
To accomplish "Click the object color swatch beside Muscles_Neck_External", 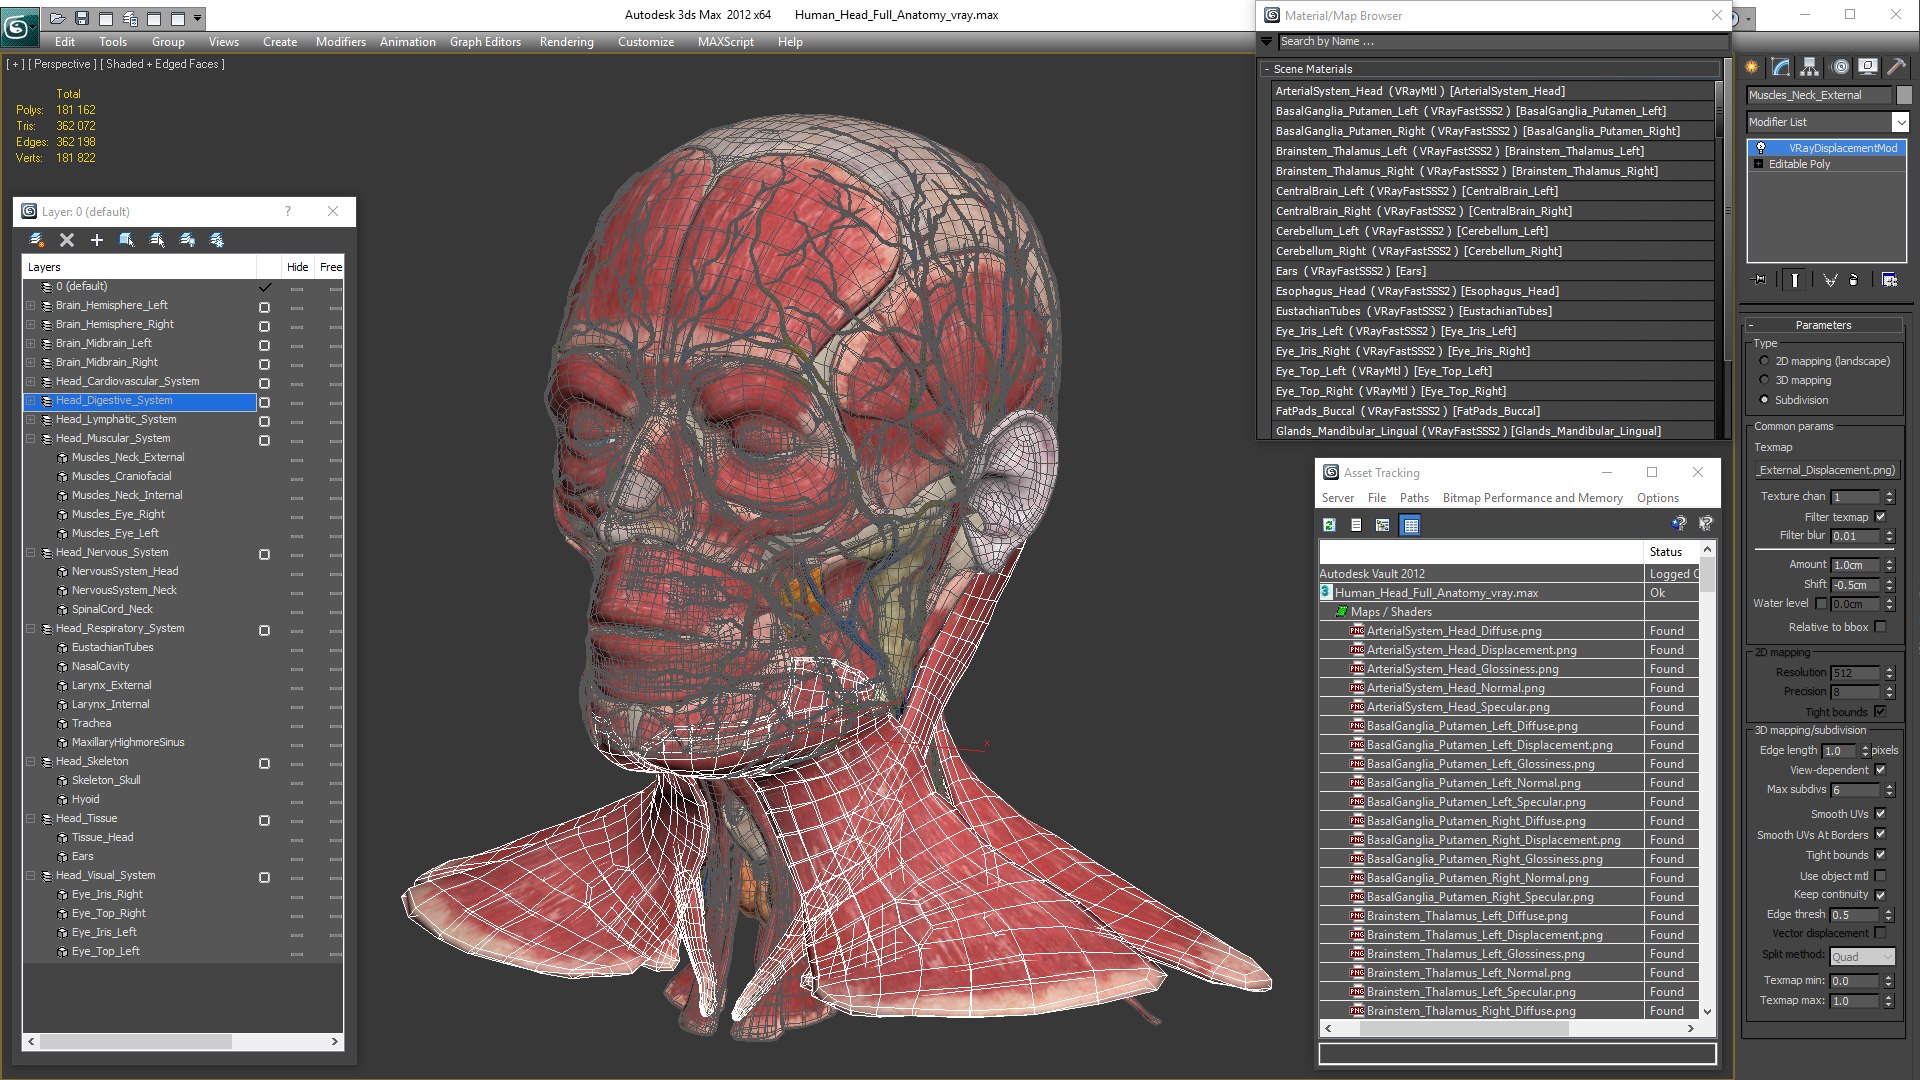I will 1904,95.
